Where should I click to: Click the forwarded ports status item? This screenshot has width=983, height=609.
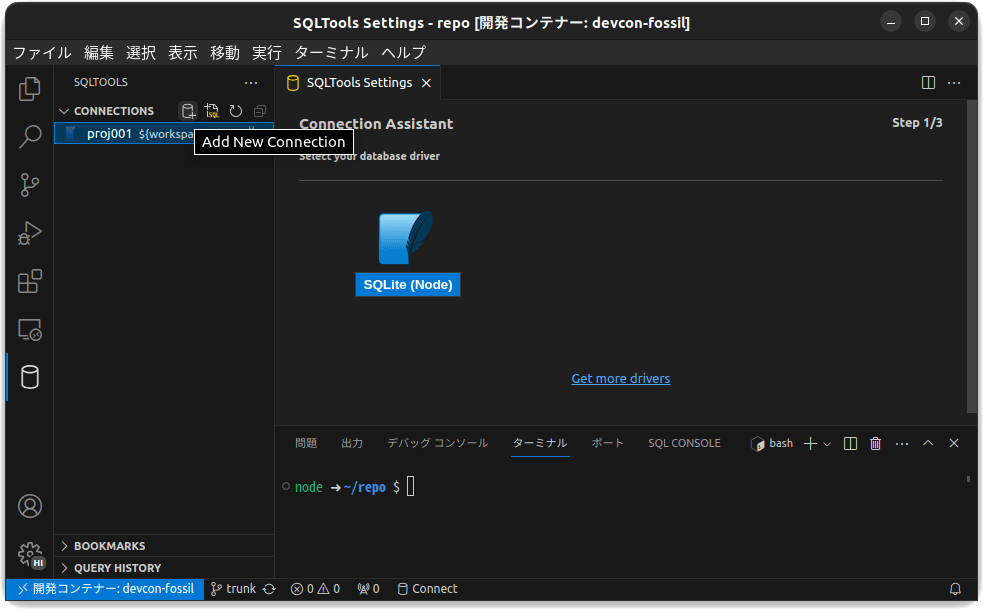368,589
